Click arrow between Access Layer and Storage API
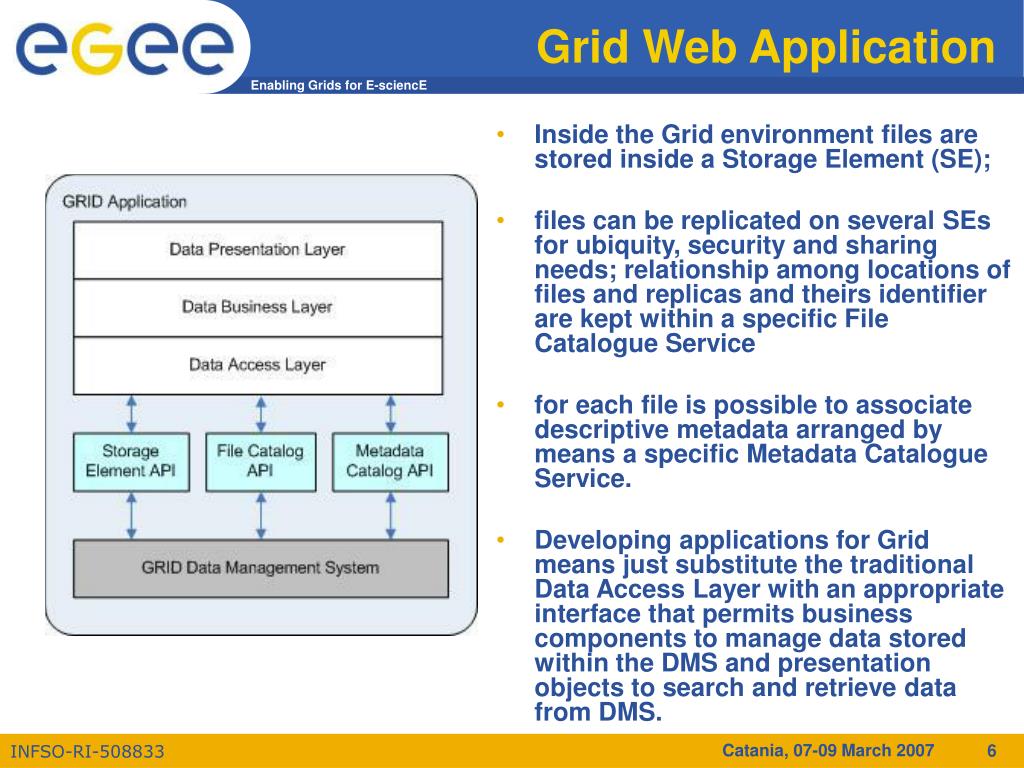 tap(131, 413)
